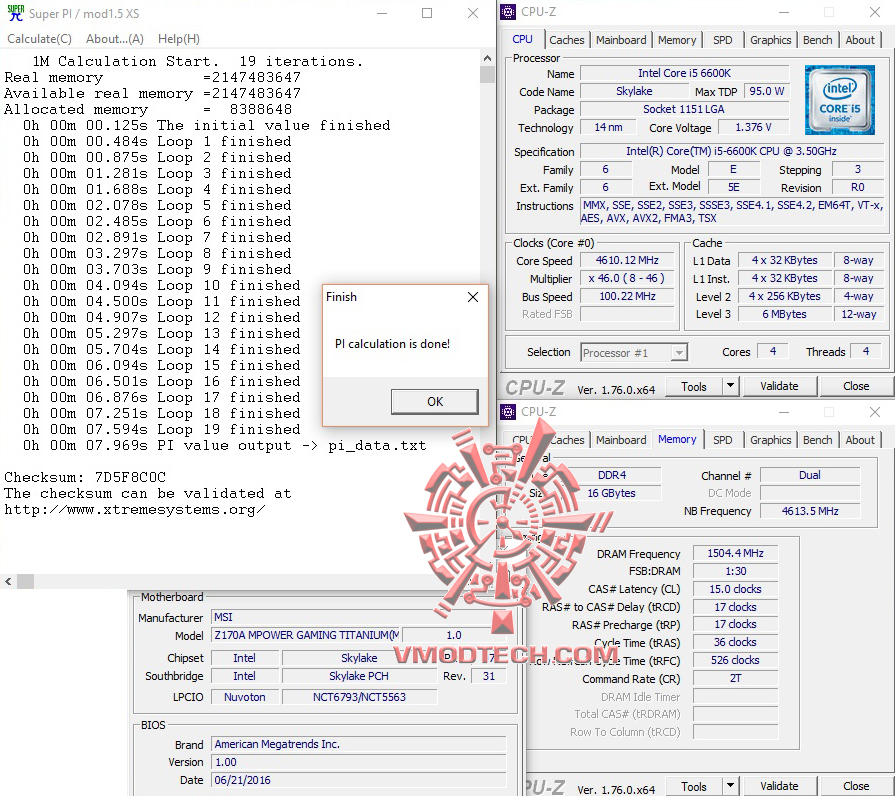Open the Calculate menu in Super PI
This screenshot has height=796, width=895.
coord(39,38)
